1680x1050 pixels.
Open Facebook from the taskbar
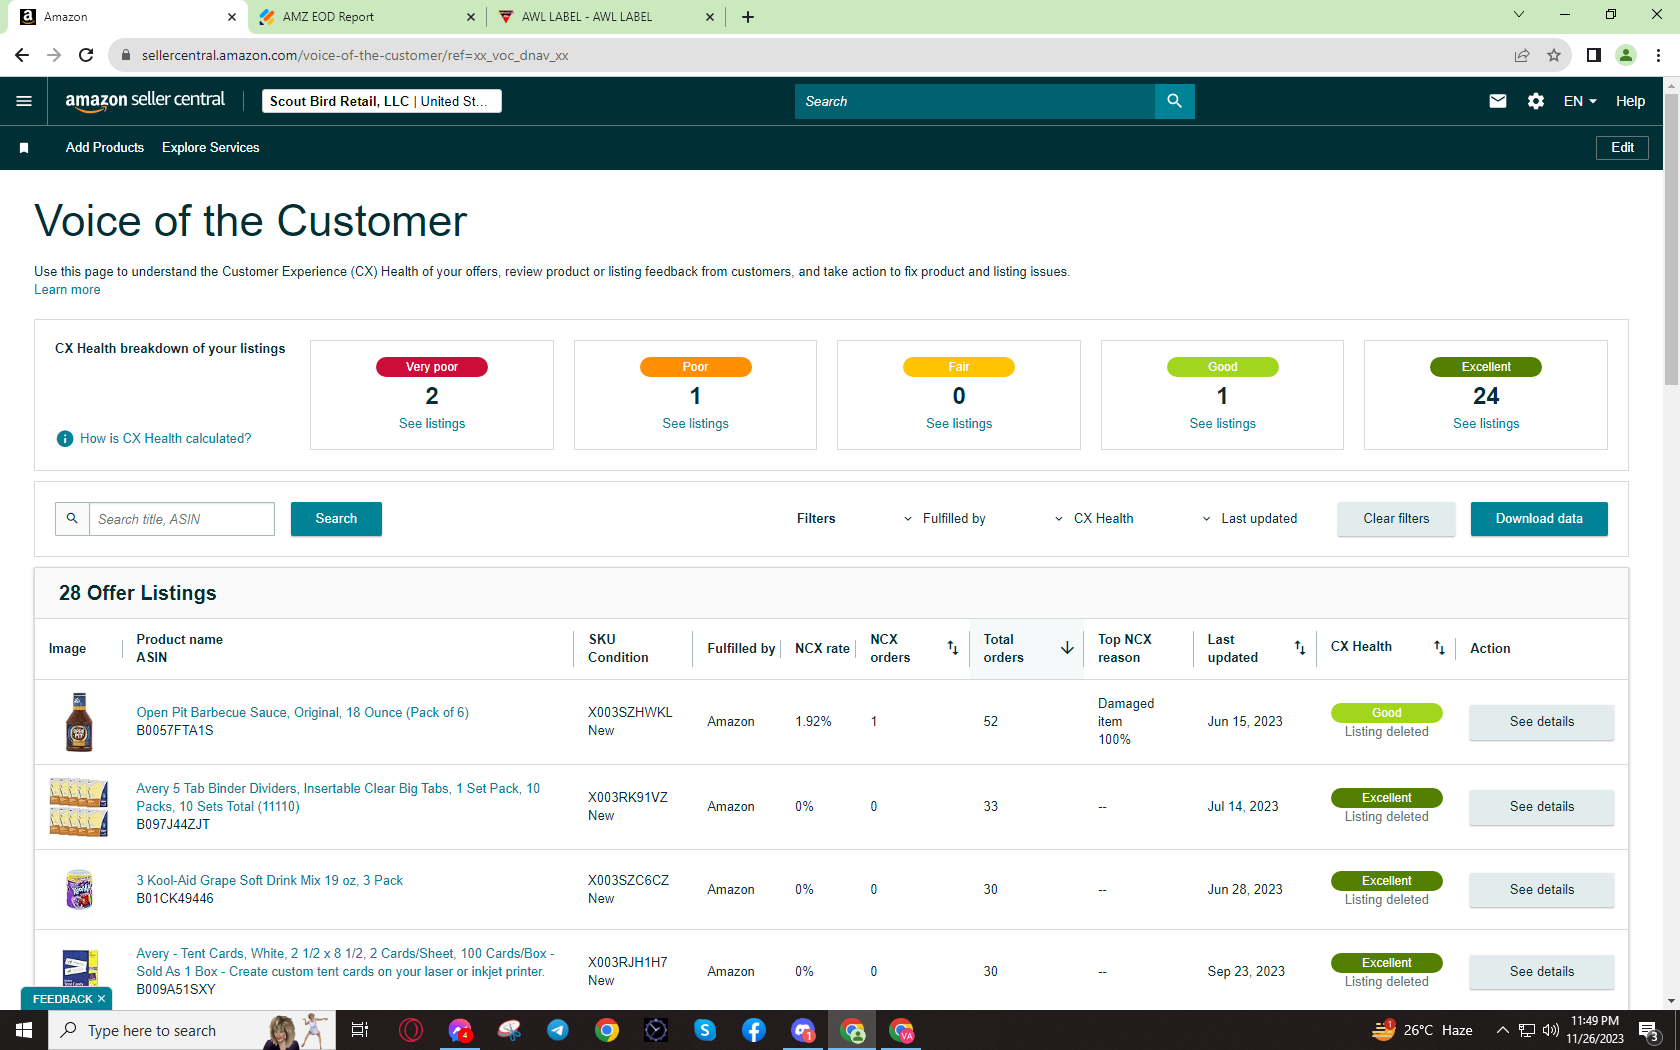pyautogui.click(x=754, y=1030)
